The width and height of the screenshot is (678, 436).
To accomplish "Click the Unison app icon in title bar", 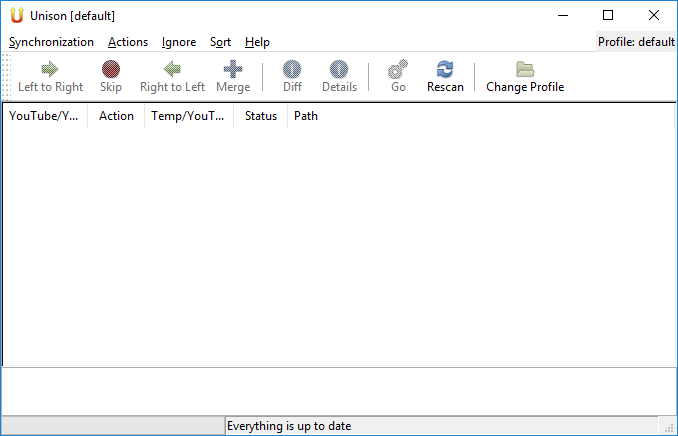I will [x=16, y=16].
